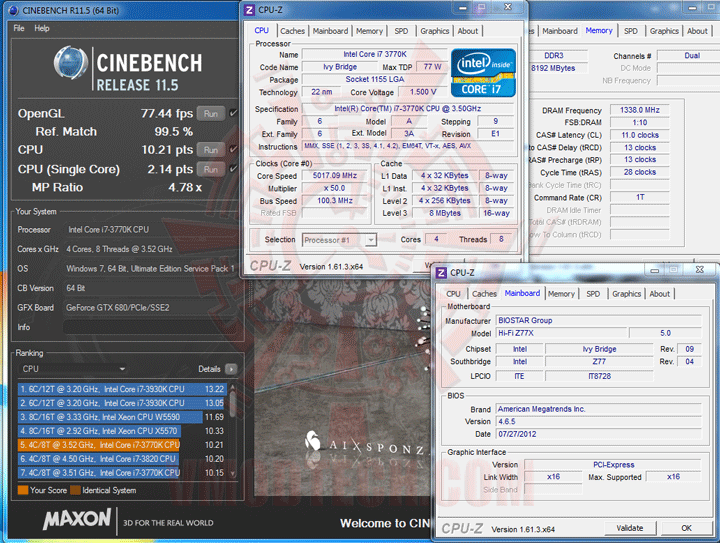This screenshot has height=543, width=720.
Task: Switch to CPU tab in Mainboard CPU-Z window
Action: click(453, 294)
